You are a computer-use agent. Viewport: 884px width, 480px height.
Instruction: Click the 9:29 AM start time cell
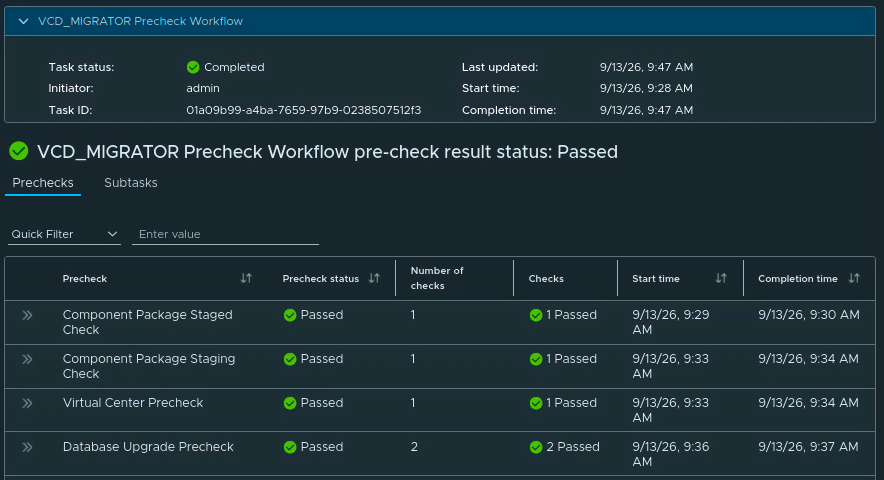coord(670,322)
